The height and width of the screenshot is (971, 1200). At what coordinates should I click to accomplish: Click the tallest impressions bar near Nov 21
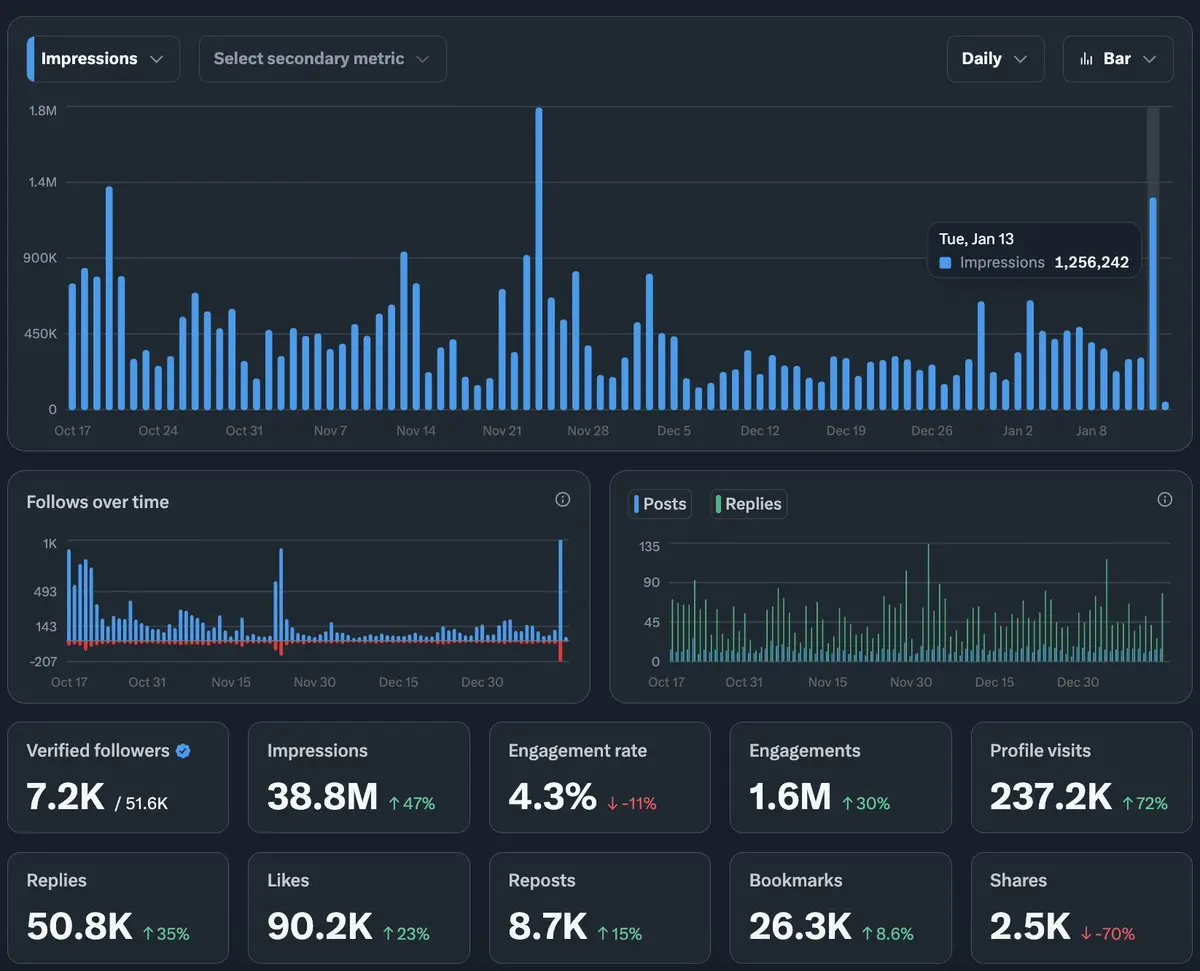(x=539, y=258)
